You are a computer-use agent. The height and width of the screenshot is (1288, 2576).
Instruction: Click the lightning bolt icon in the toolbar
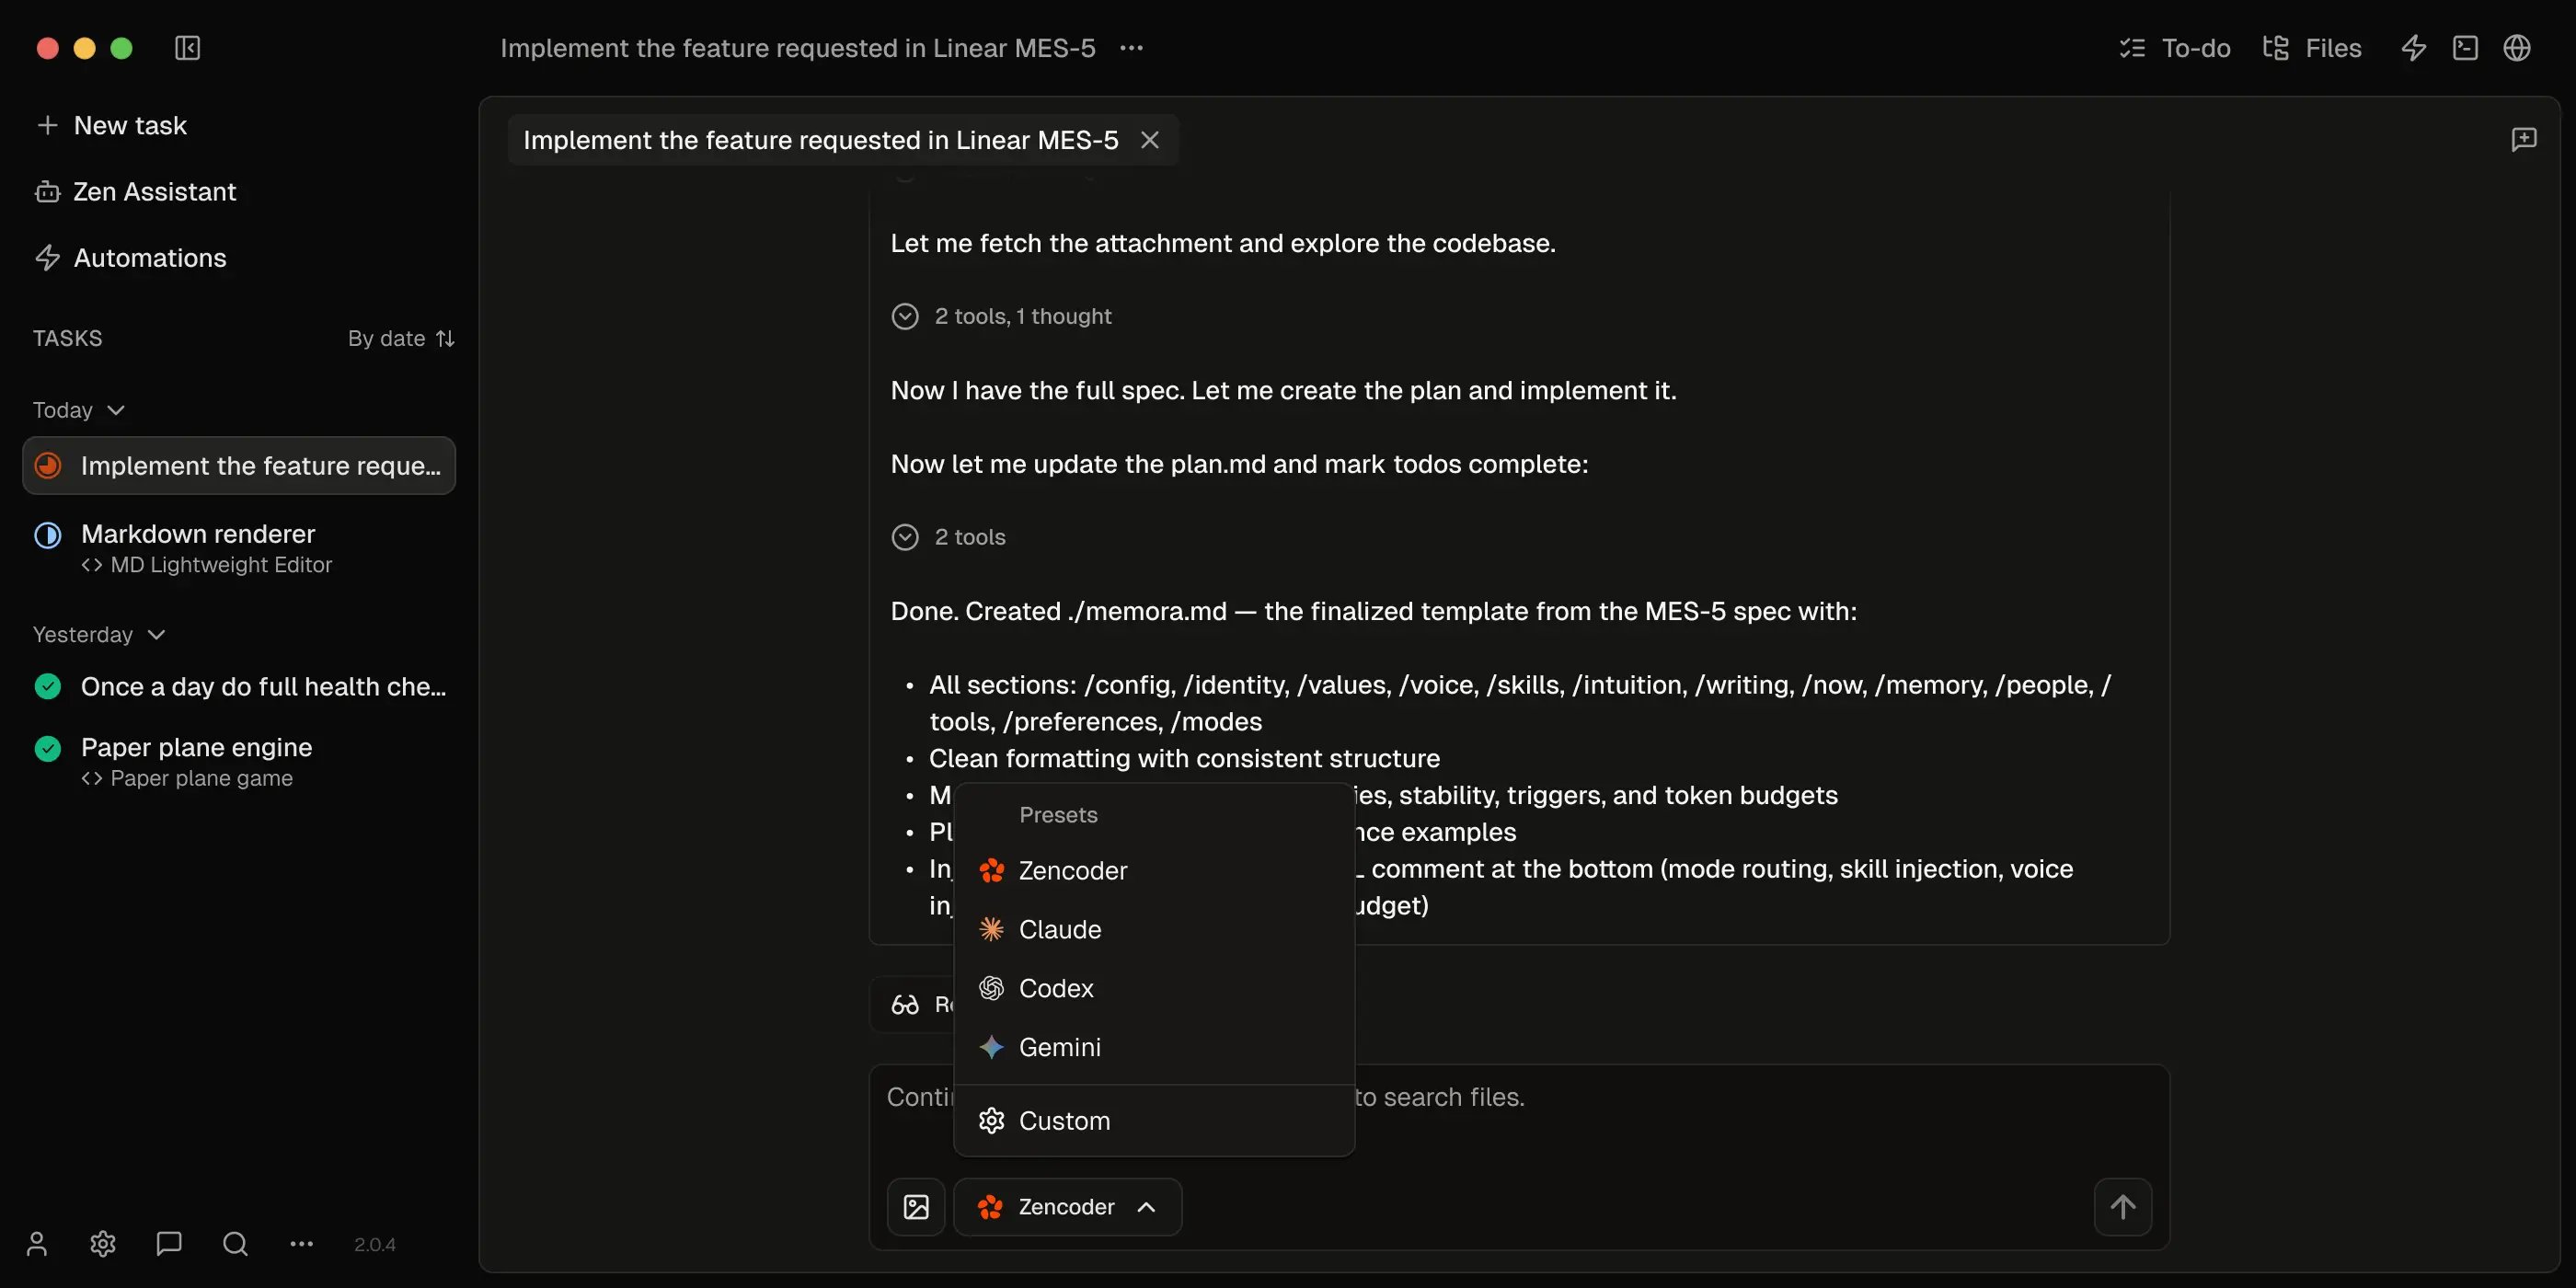pos(2413,47)
